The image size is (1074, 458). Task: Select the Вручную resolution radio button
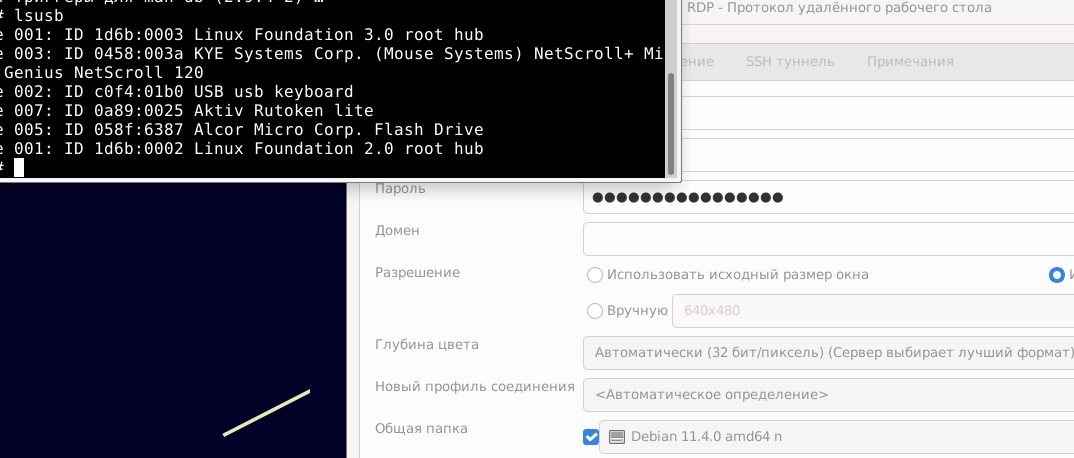click(x=595, y=311)
